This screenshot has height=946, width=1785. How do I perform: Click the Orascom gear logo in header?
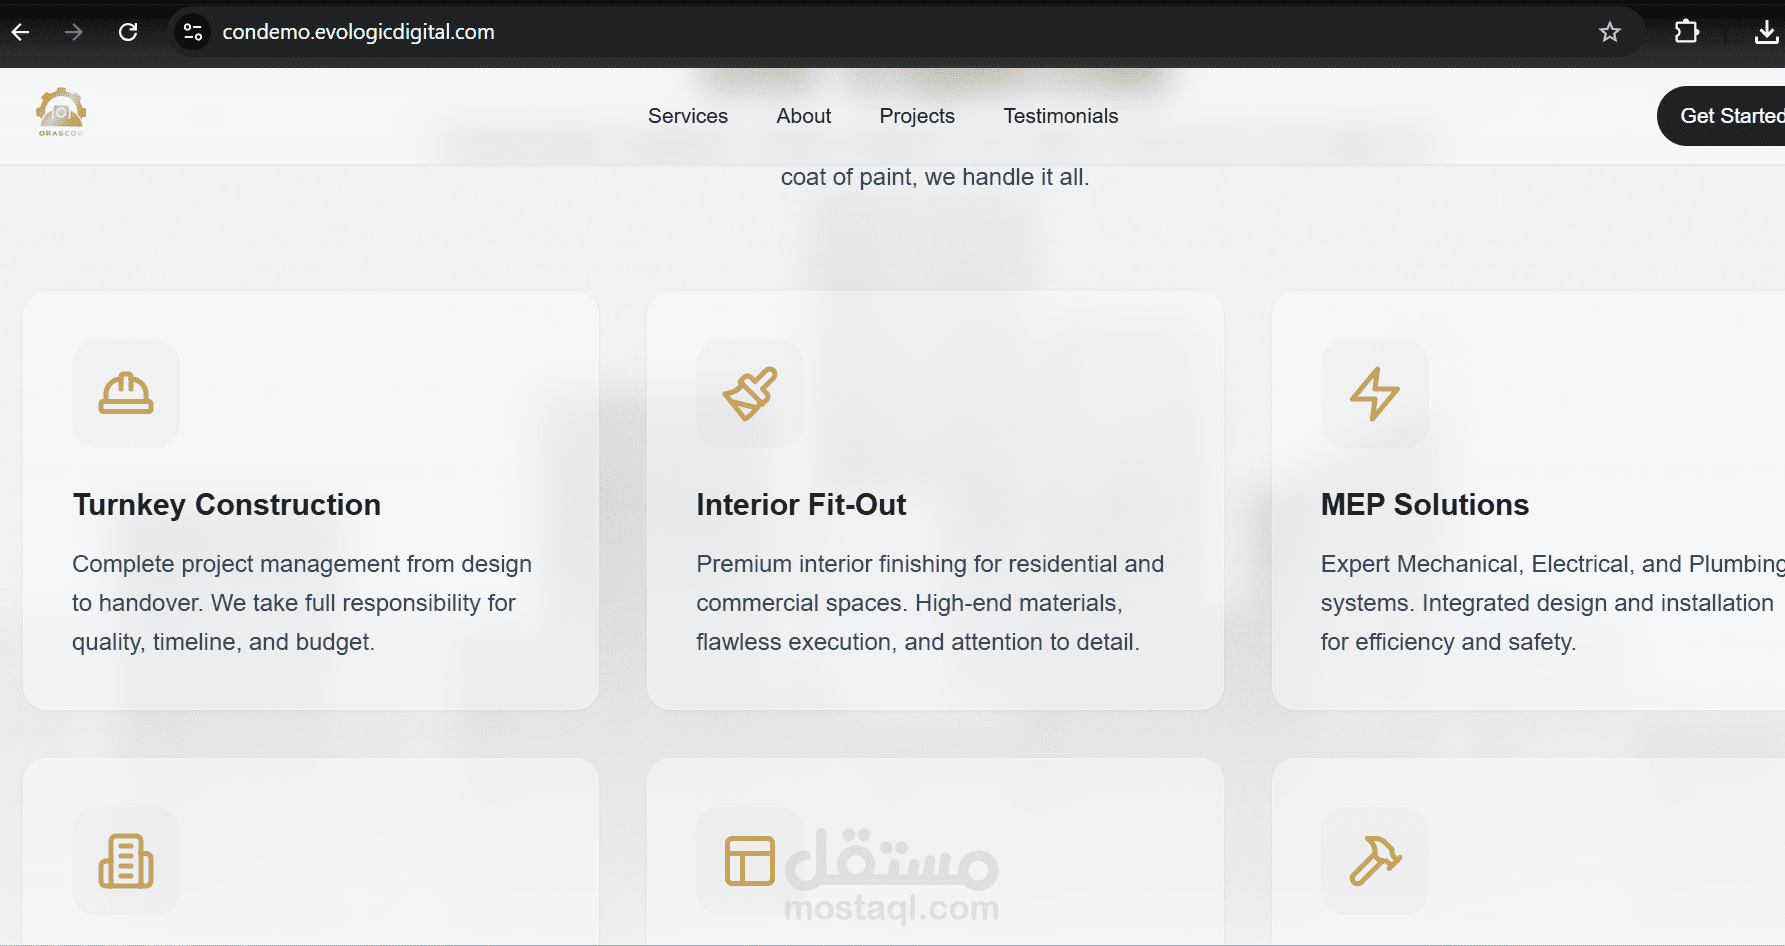click(61, 112)
